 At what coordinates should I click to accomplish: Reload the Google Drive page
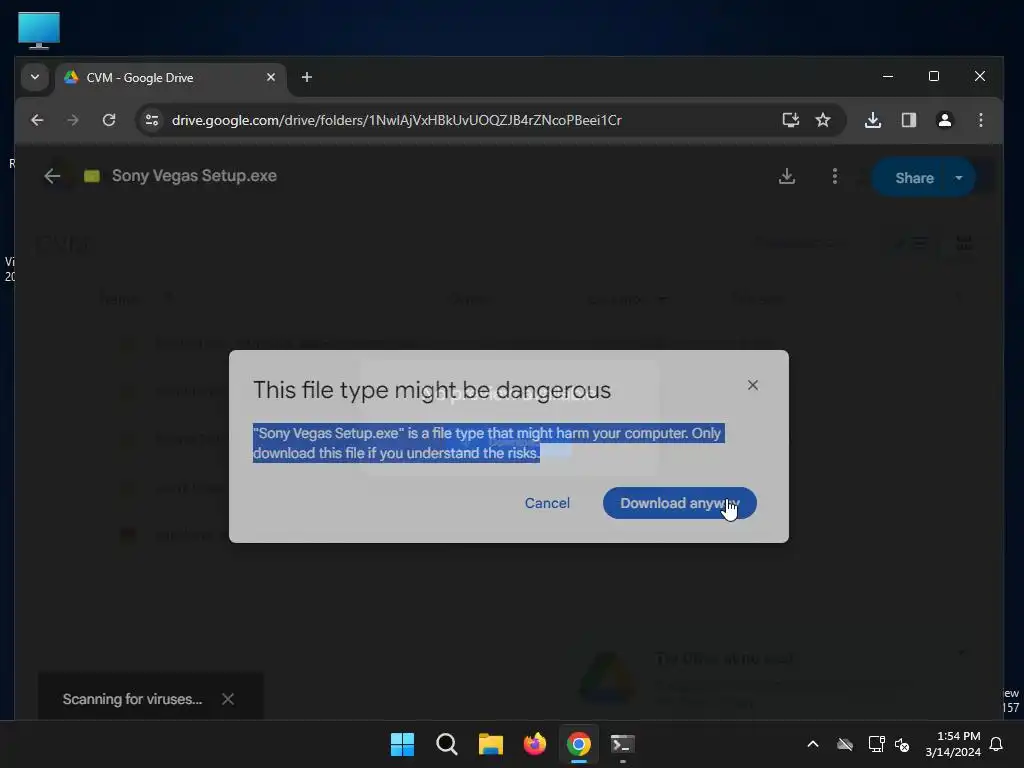[x=109, y=120]
